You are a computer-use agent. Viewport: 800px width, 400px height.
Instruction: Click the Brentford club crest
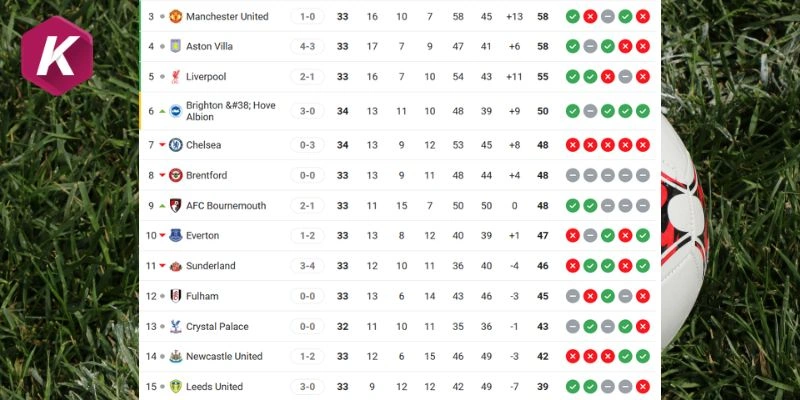[175, 175]
